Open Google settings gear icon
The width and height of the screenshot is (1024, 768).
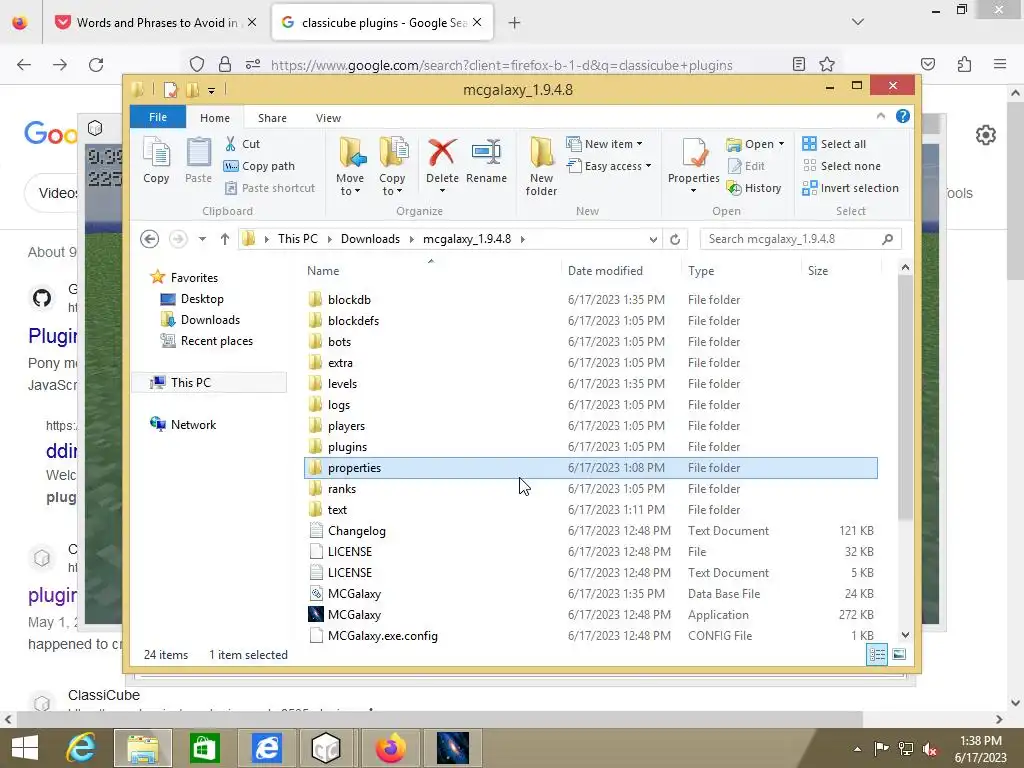coord(985,135)
